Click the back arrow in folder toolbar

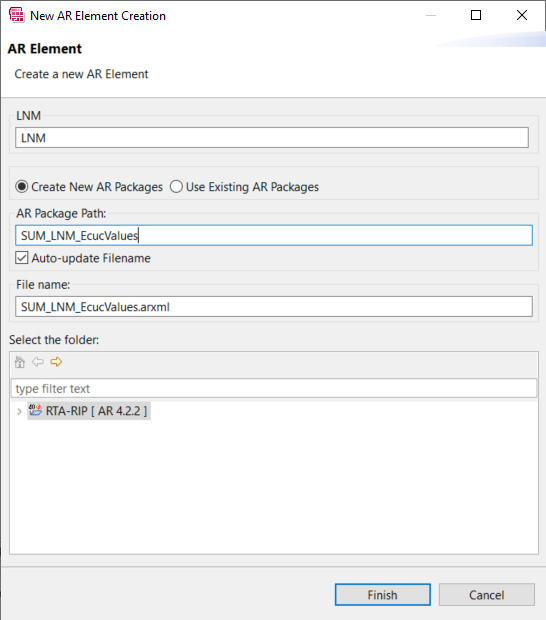coord(38,361)
